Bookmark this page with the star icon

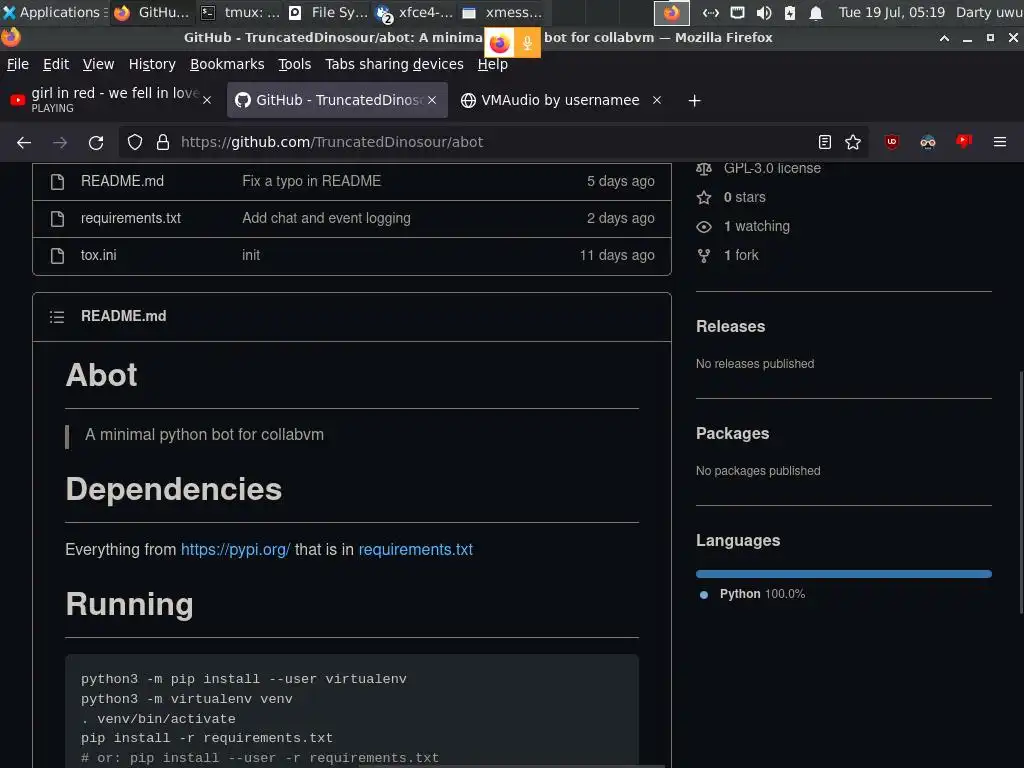[x=853, y=142]
